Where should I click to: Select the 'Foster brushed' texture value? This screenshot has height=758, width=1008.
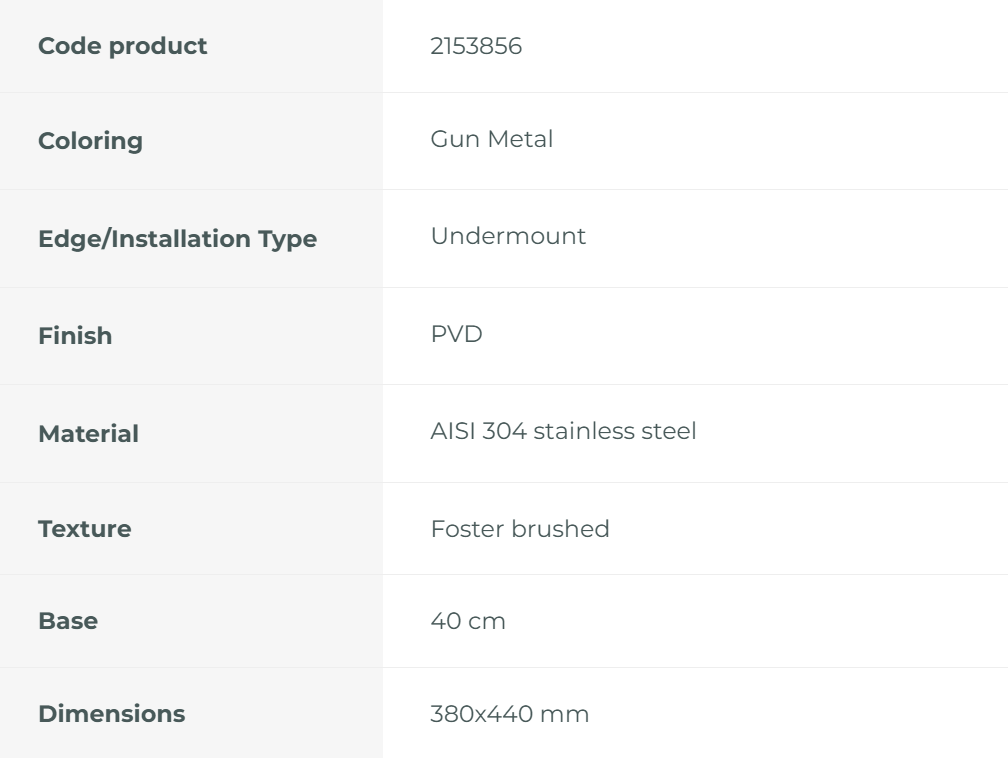[x=519, y=529]
